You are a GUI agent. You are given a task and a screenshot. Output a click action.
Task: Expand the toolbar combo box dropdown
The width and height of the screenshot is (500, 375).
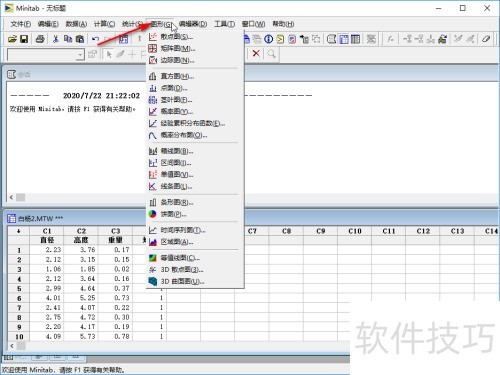tap(80, 54)
